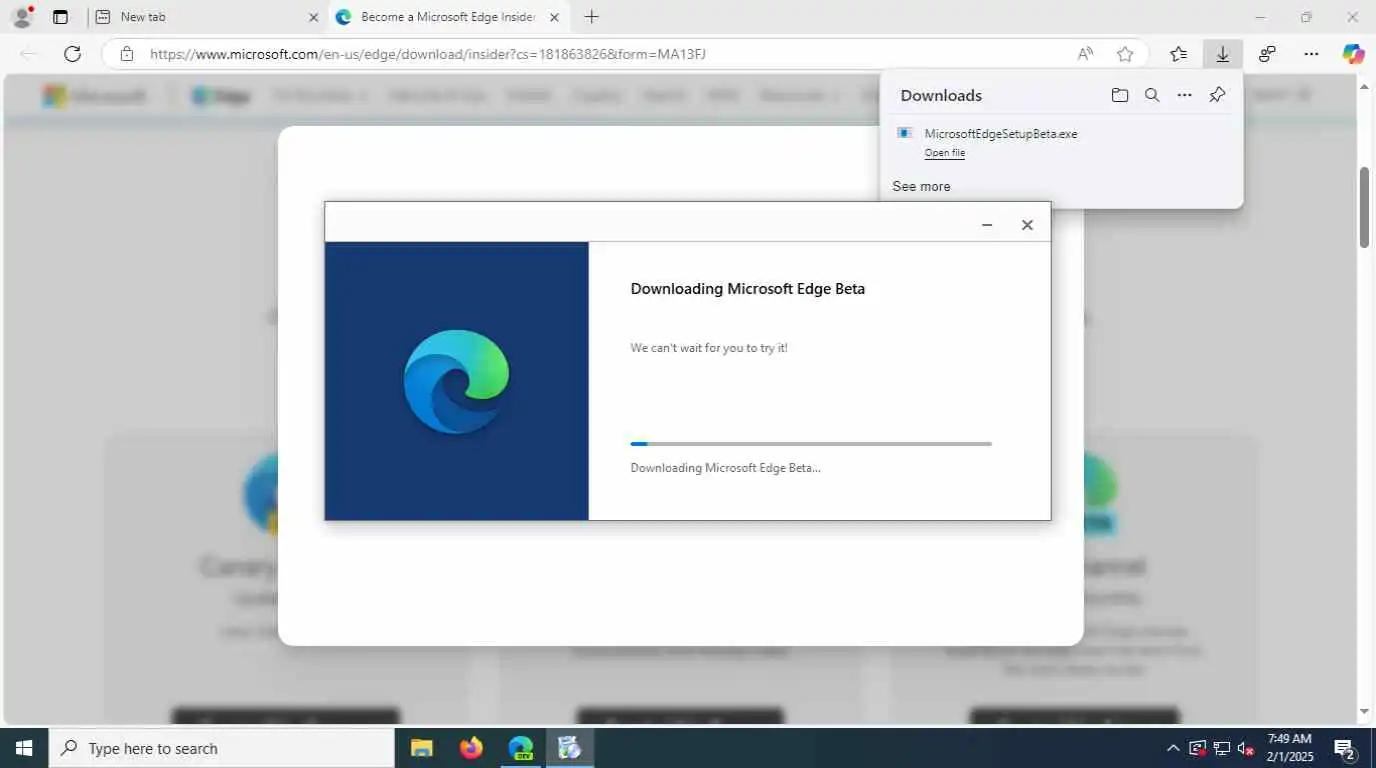This screenshot has width=1376, height=768.
Task: Open downloads folder from Downloads panel
Action: [1120, 95]
